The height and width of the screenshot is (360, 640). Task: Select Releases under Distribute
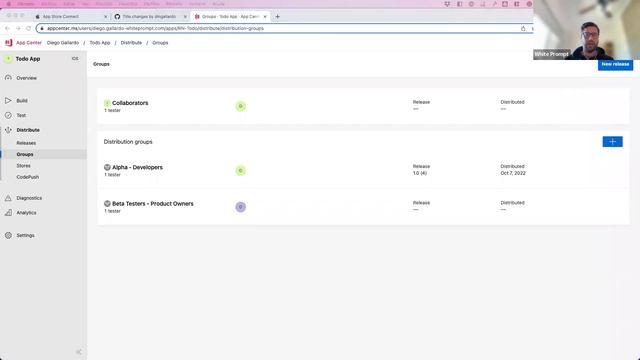click(x=26, y=143)
